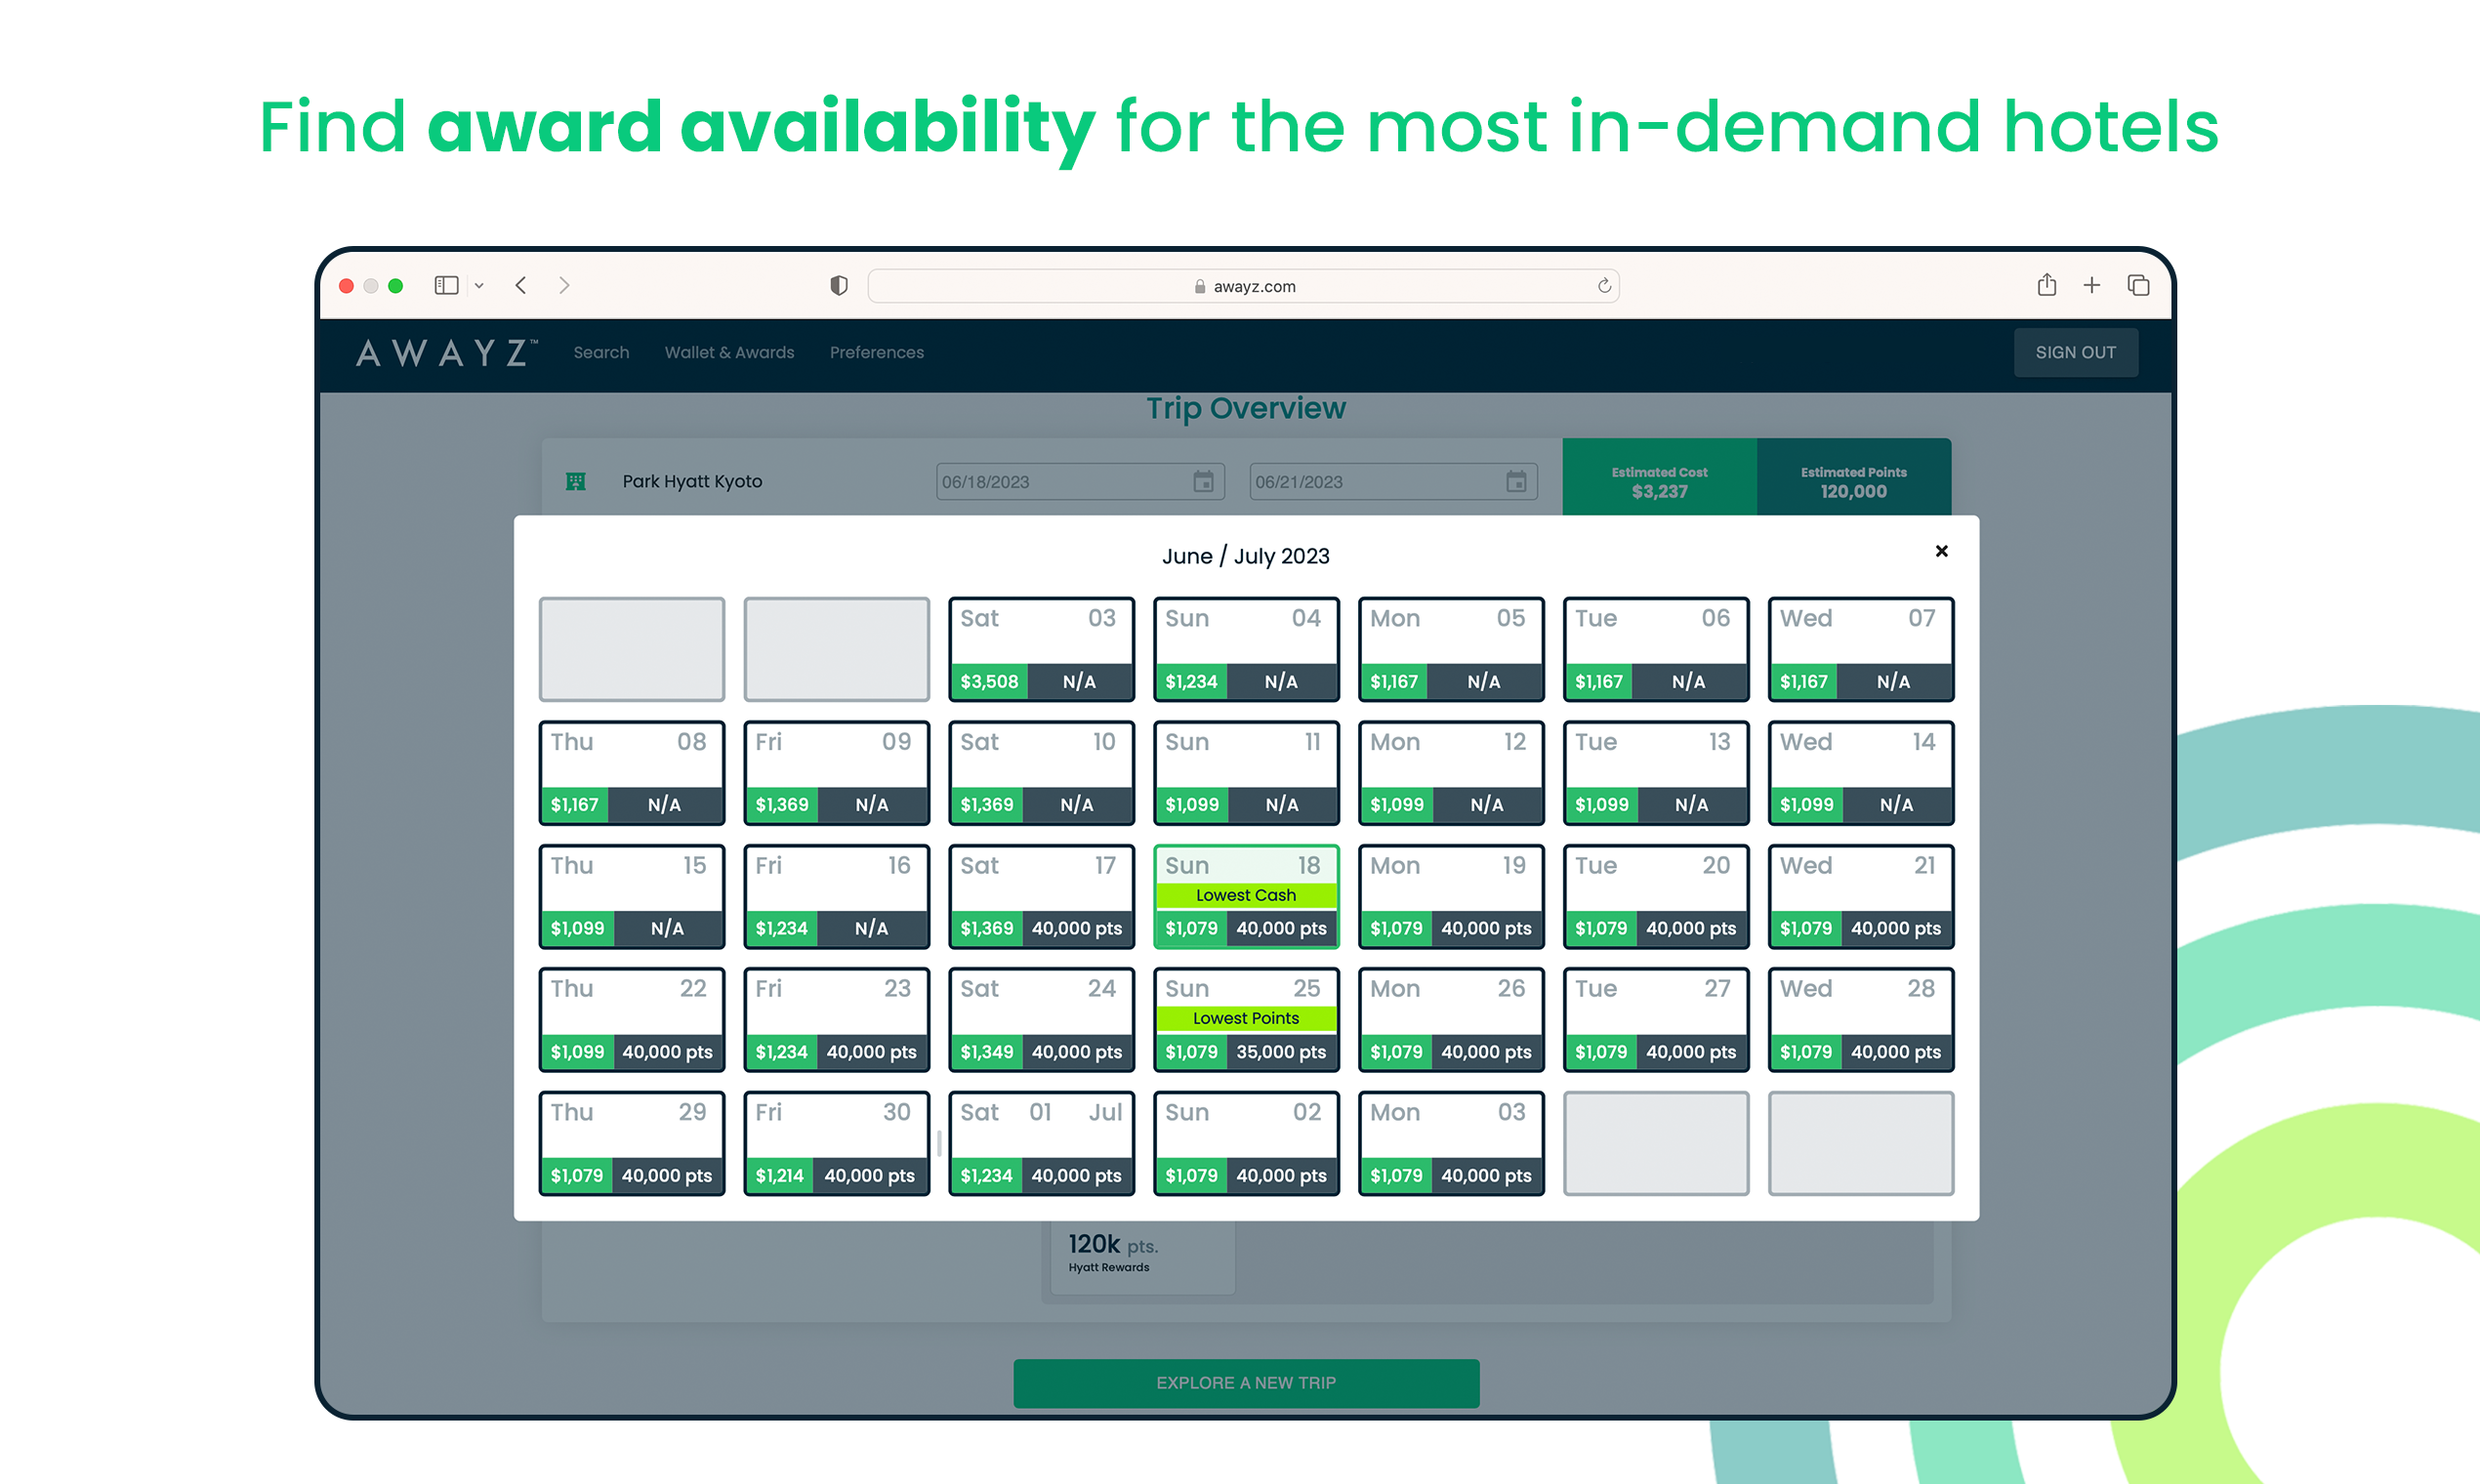The height and width of the screenshot is (1484, 2480).
Task: Choose Sun 11 calendar day
Action: (1246, 773)
